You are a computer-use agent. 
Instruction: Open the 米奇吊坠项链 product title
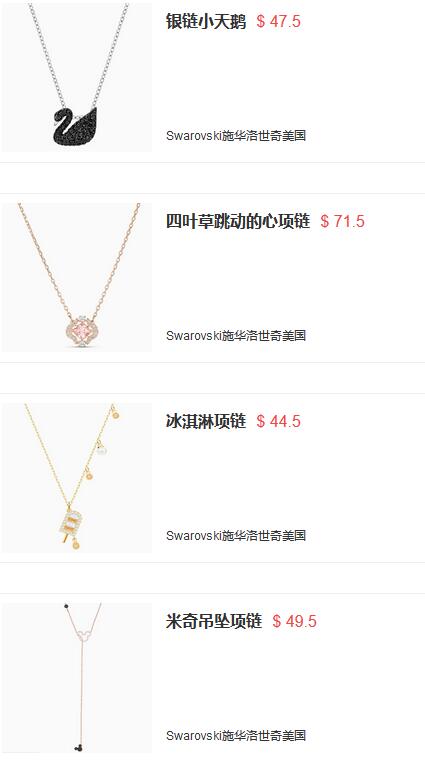[214, 621]
